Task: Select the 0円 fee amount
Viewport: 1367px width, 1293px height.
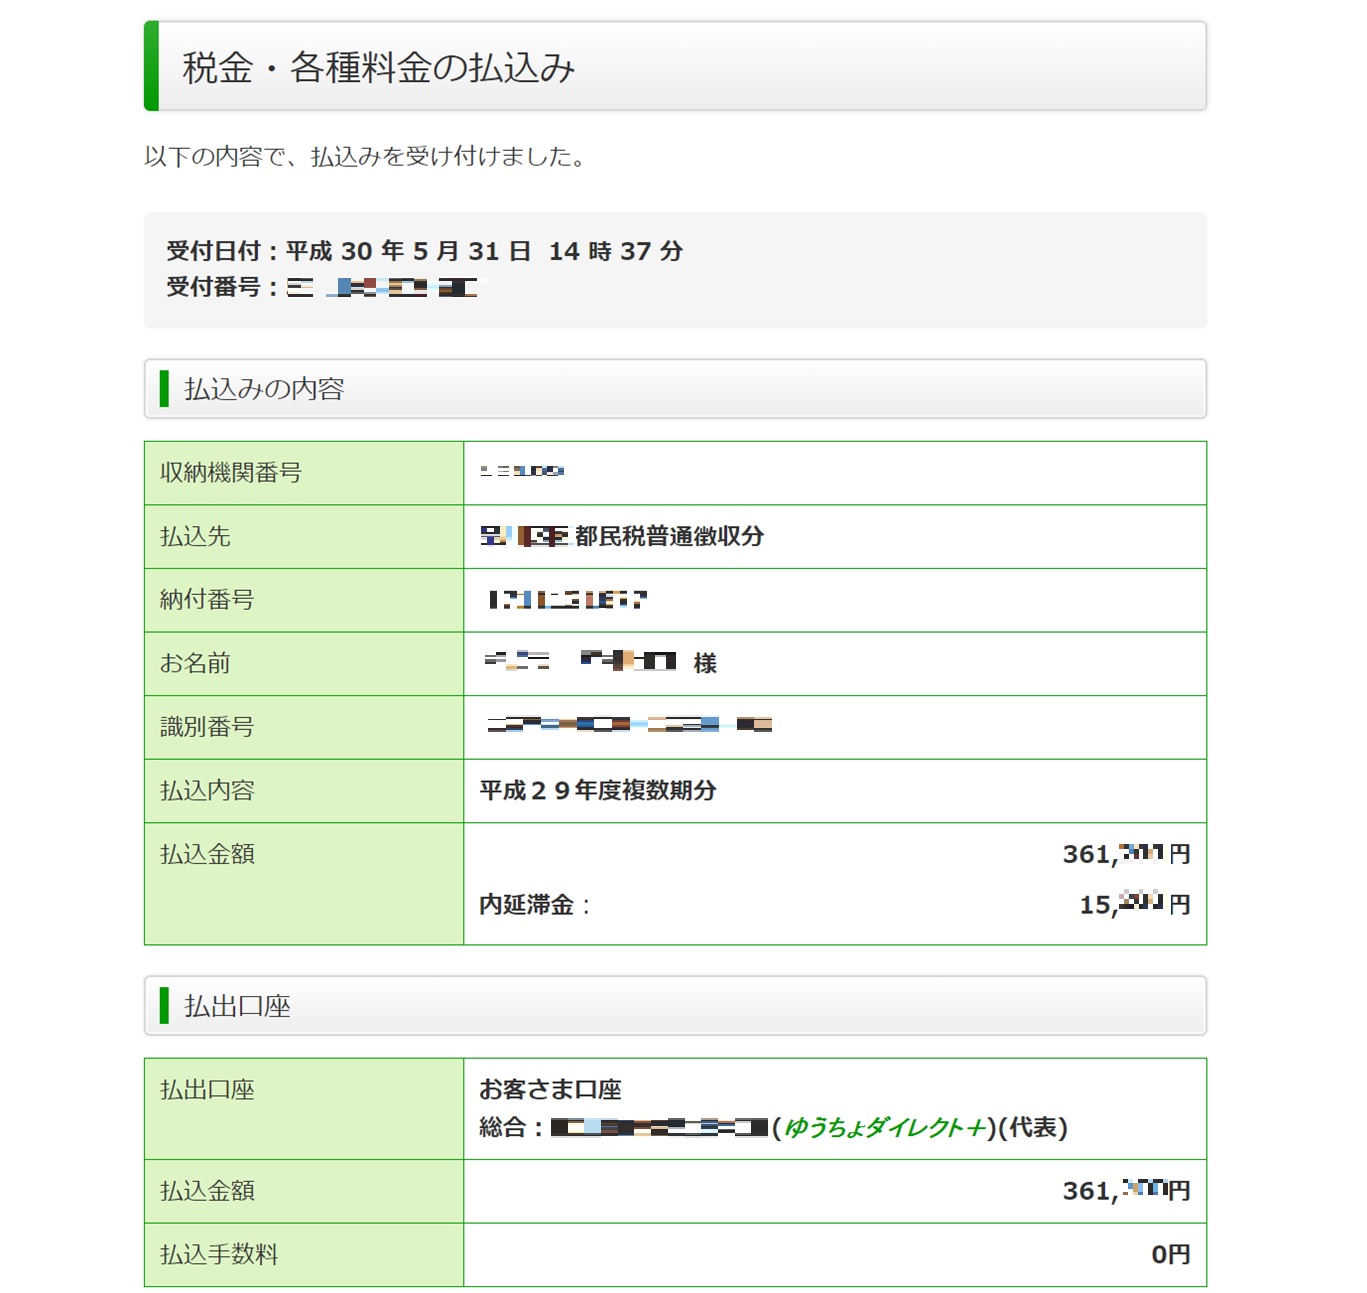Action: (1170, 1255)
